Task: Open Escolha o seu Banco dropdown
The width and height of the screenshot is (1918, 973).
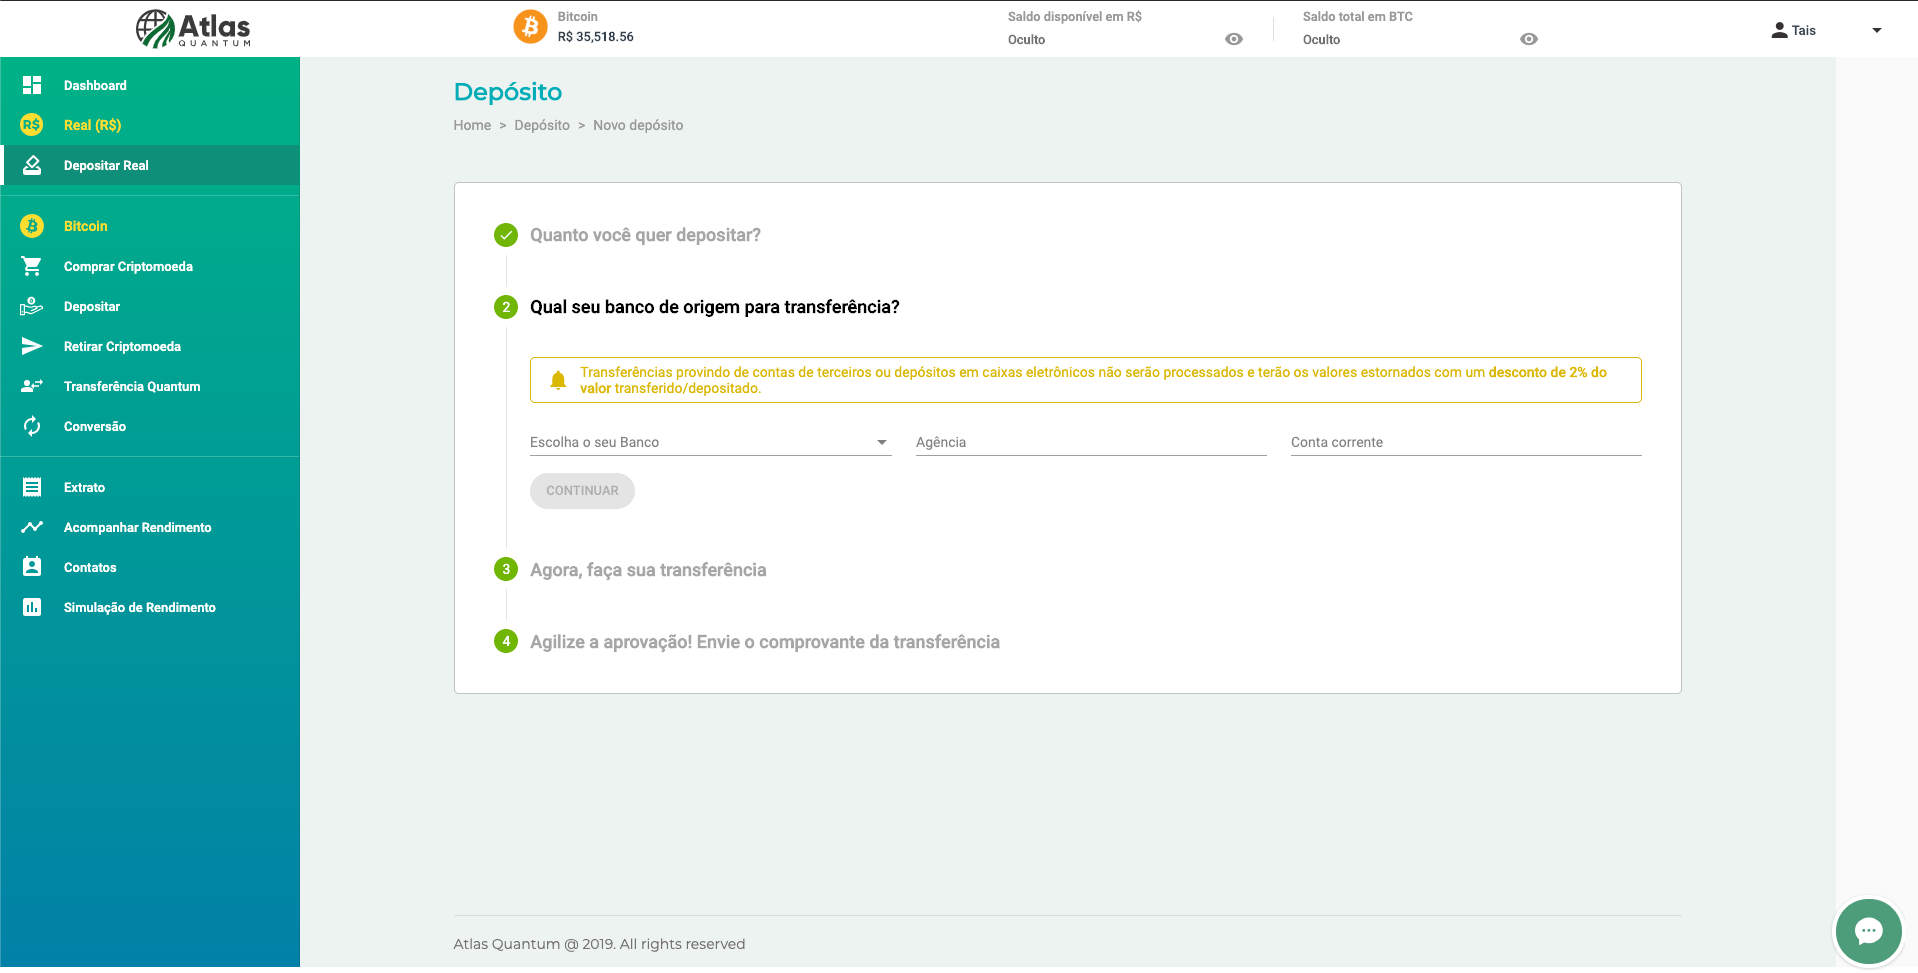Action: (710, 442)
